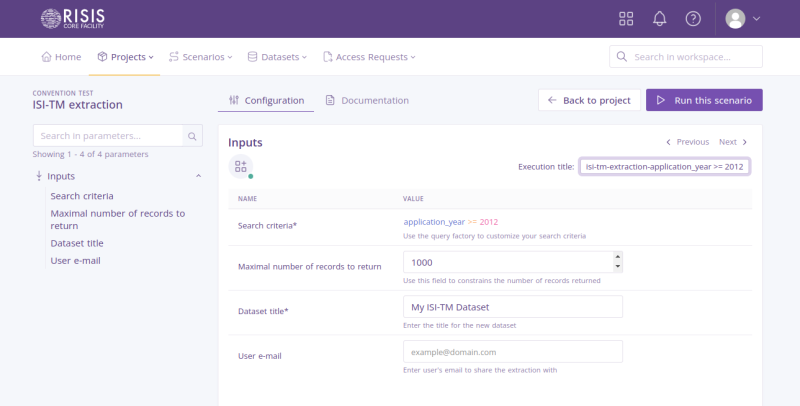800x406 pixels.
Task: Click the user avatar icon
Action: [x=736, y=19]
